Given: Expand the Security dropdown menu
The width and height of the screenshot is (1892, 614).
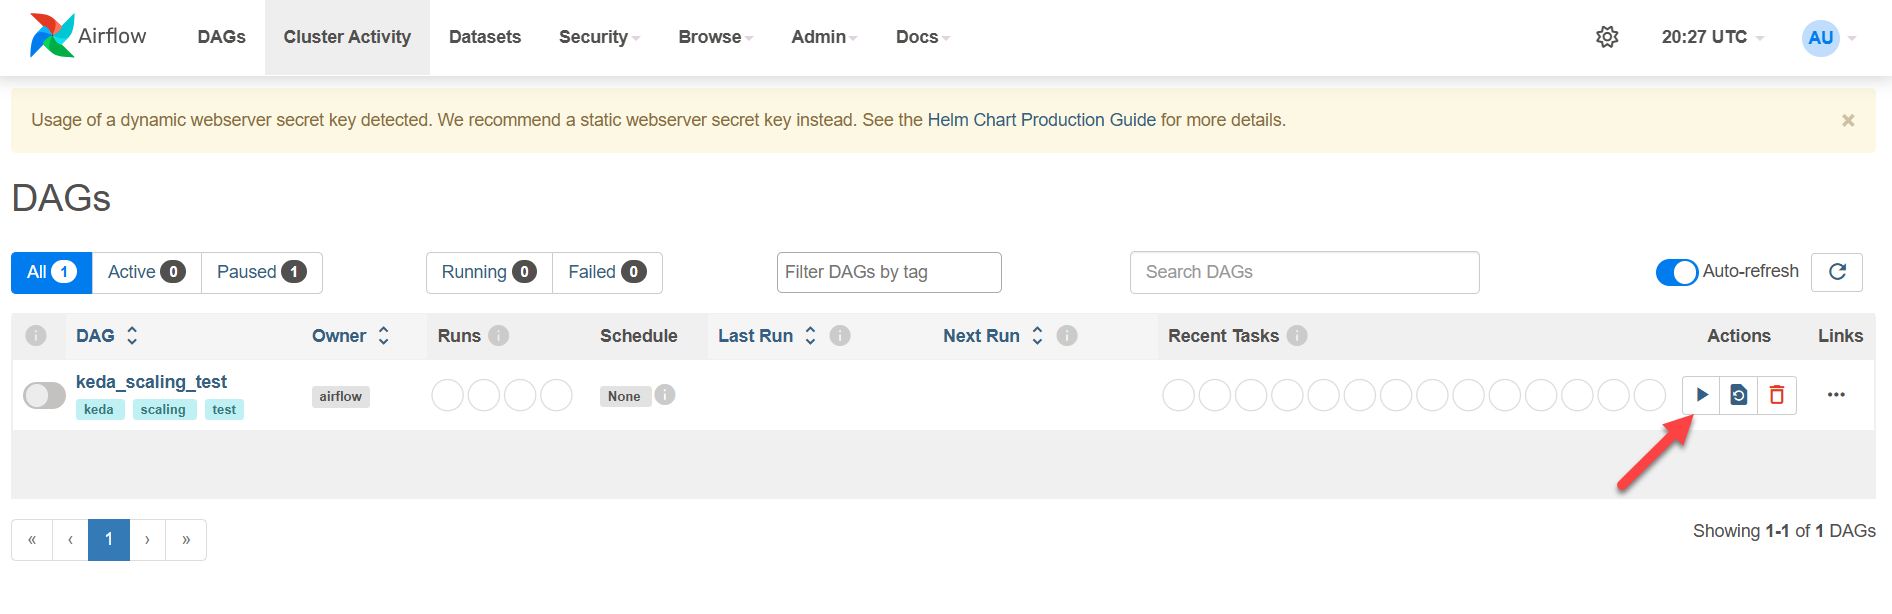Looking at the screenshot, I should pyautogui.click(x=599, y=37).
